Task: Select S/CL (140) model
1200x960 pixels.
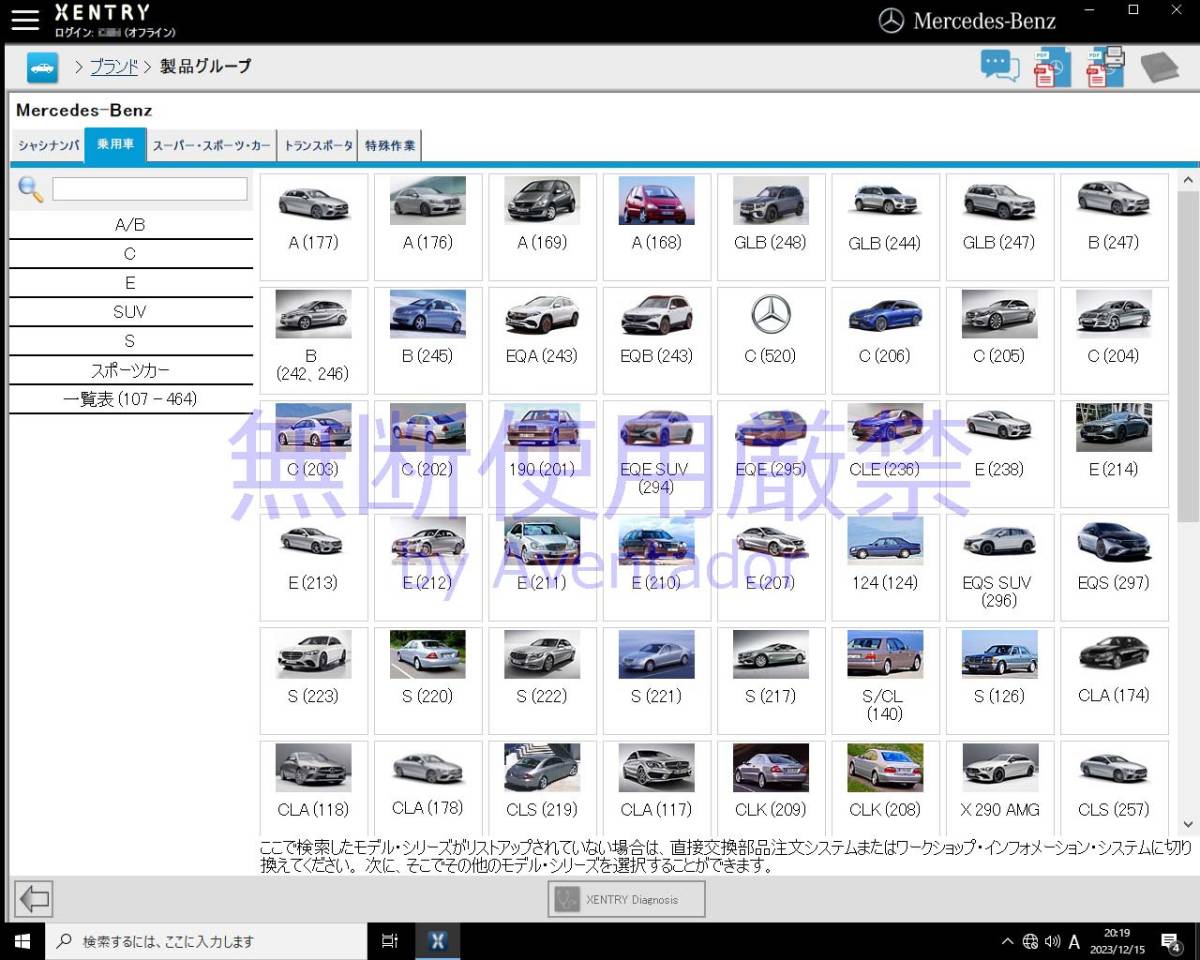Action: [885, 681]
